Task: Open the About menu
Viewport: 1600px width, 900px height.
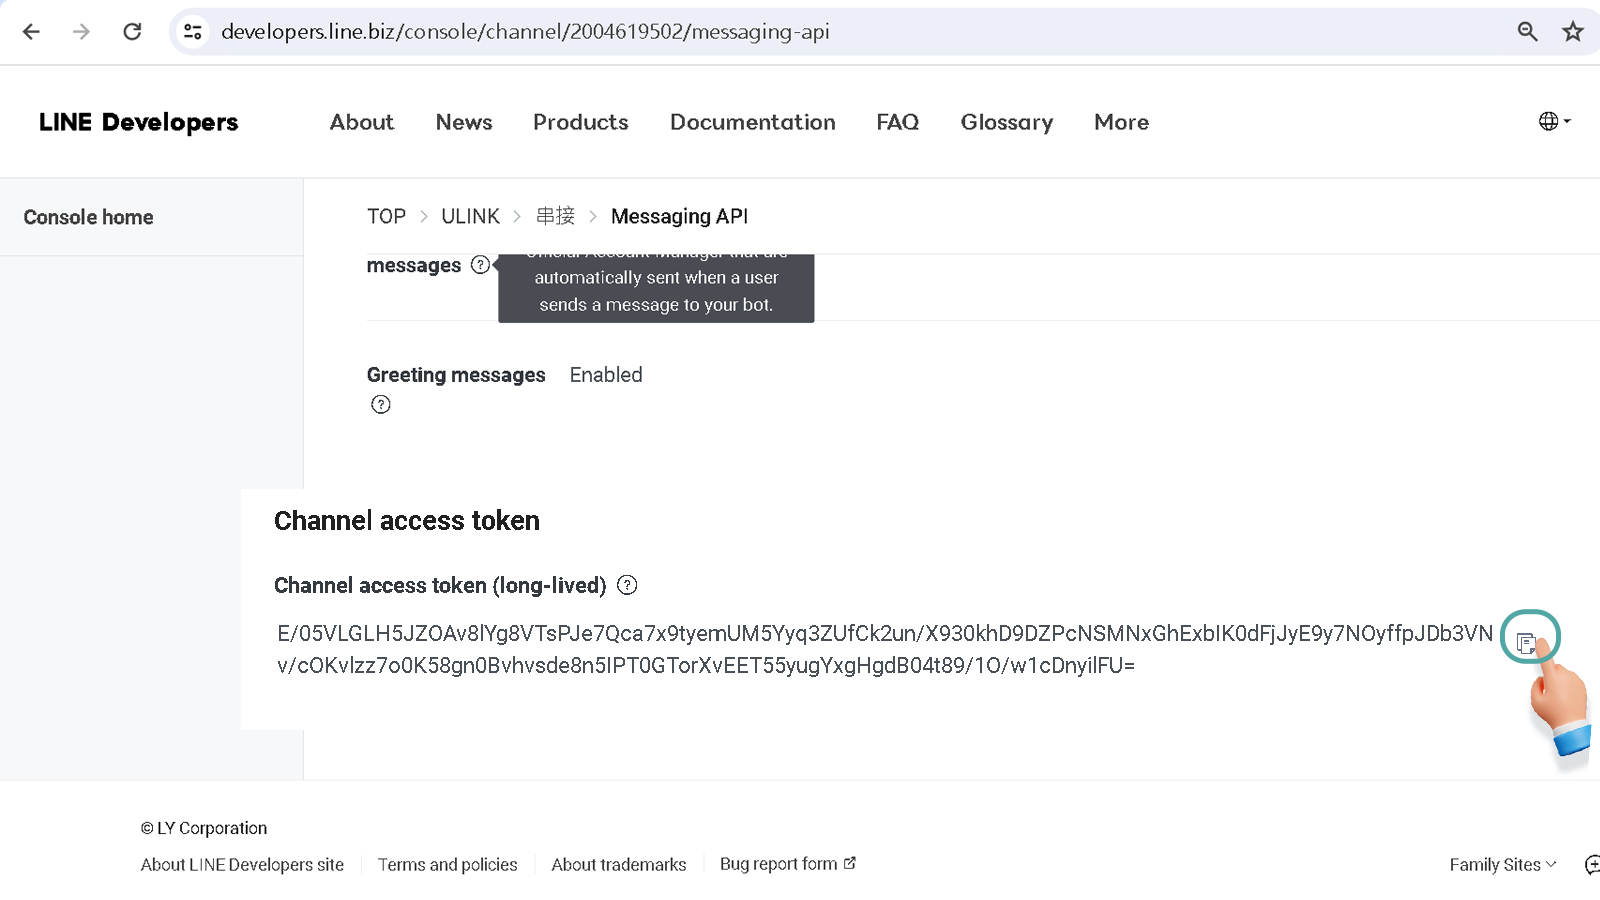Action: (362, 122)
